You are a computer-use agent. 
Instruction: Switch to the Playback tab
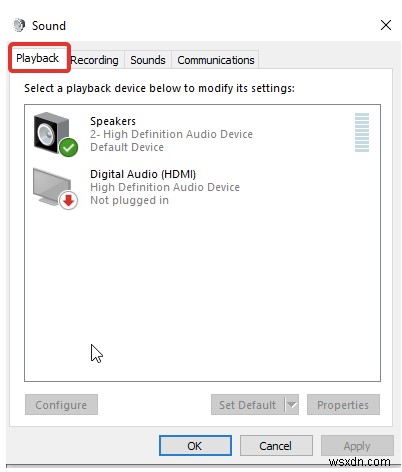tap(37, 58)
